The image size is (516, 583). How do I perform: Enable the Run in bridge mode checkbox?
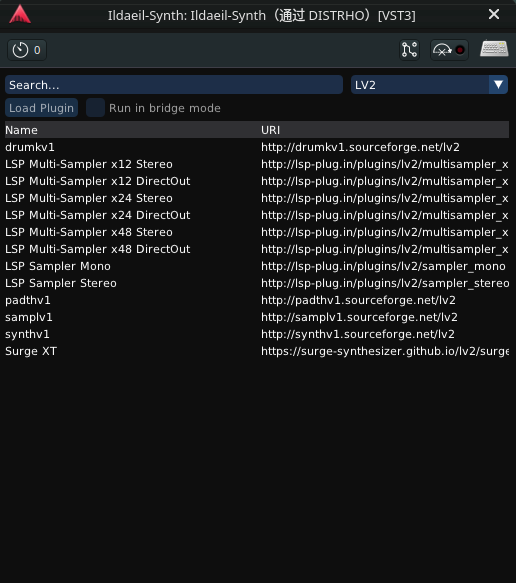[x=95, y=108]
